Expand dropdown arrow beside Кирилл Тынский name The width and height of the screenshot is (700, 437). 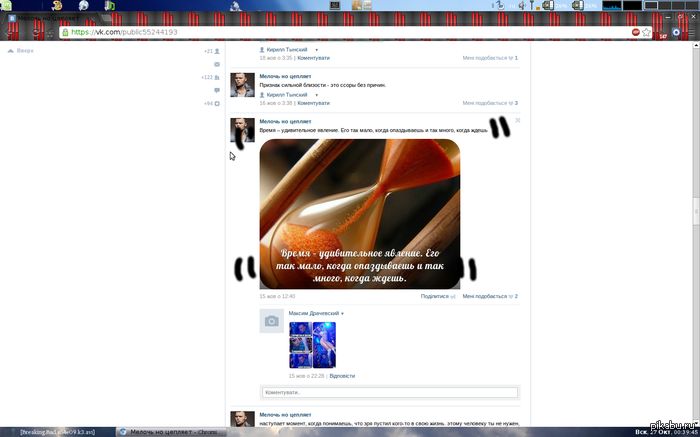[x=317, y=94]
